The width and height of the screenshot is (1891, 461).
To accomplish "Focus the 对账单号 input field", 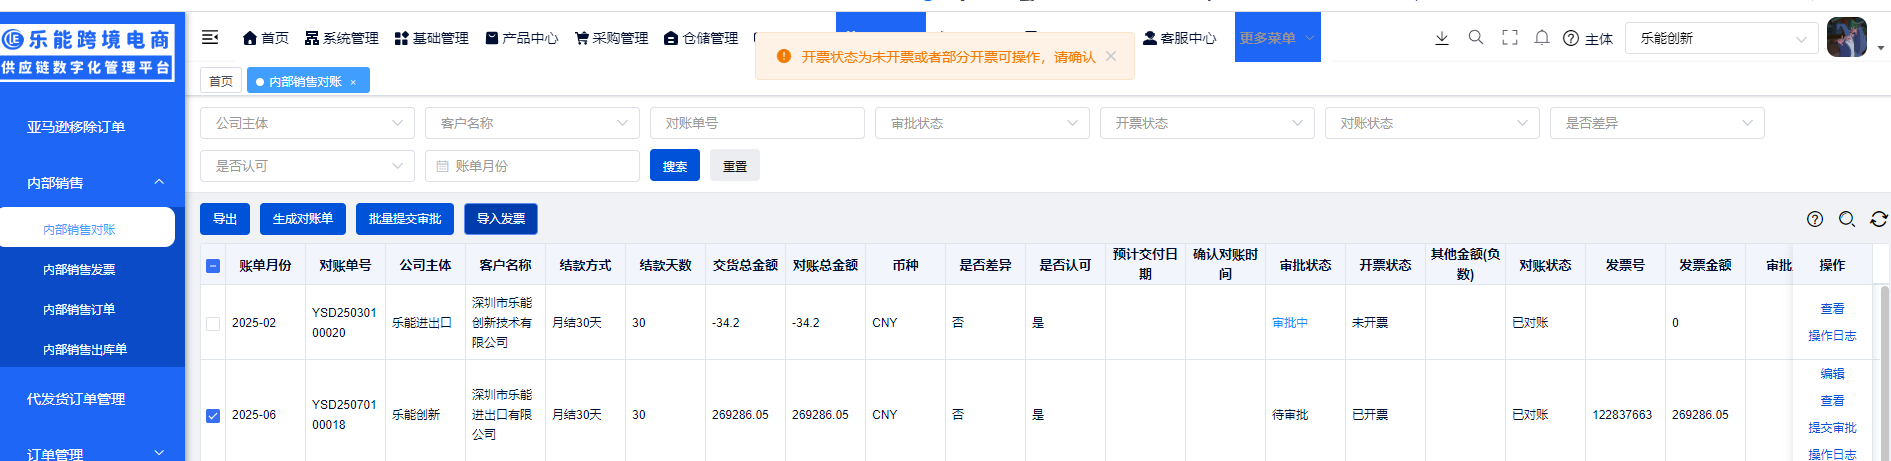I will click(x=757, y=123).
